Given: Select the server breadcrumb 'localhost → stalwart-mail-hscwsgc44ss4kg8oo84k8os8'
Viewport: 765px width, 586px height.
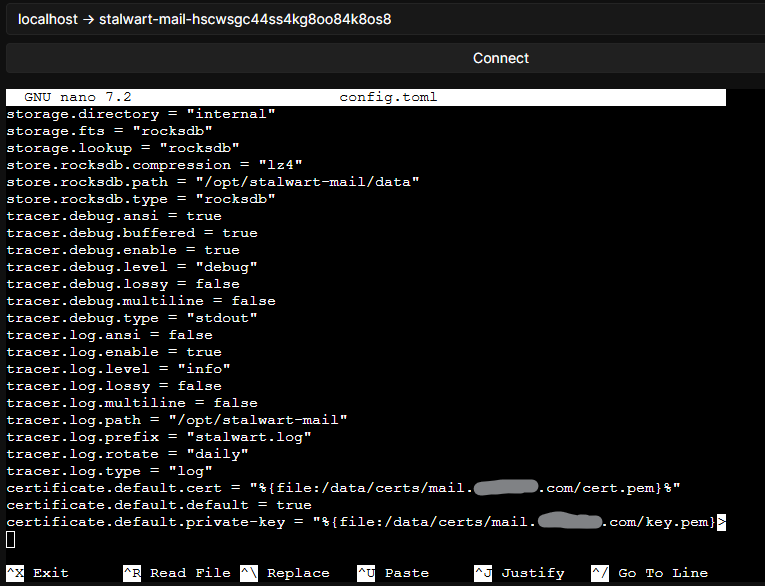Looking at the screenshot, I should click(x=204, y=20).
